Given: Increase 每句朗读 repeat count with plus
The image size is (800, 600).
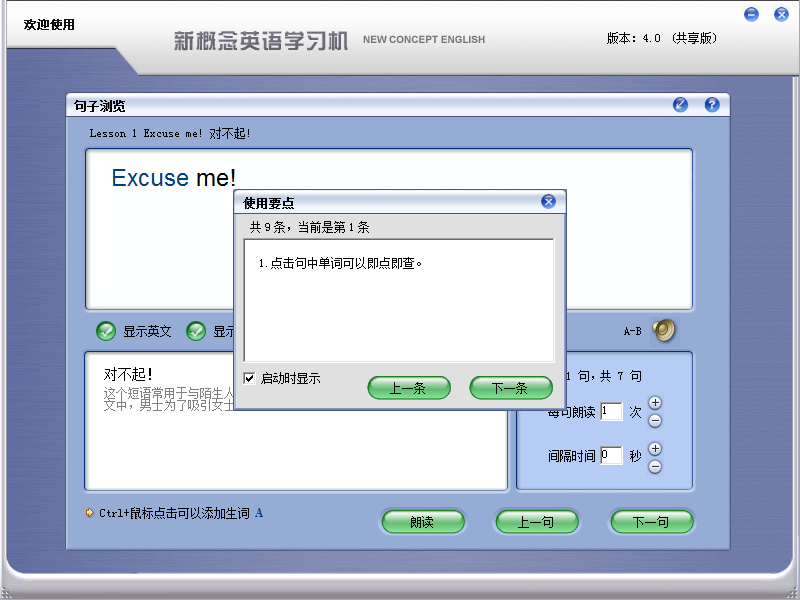Looking at the screenshot, I should 655,403.
